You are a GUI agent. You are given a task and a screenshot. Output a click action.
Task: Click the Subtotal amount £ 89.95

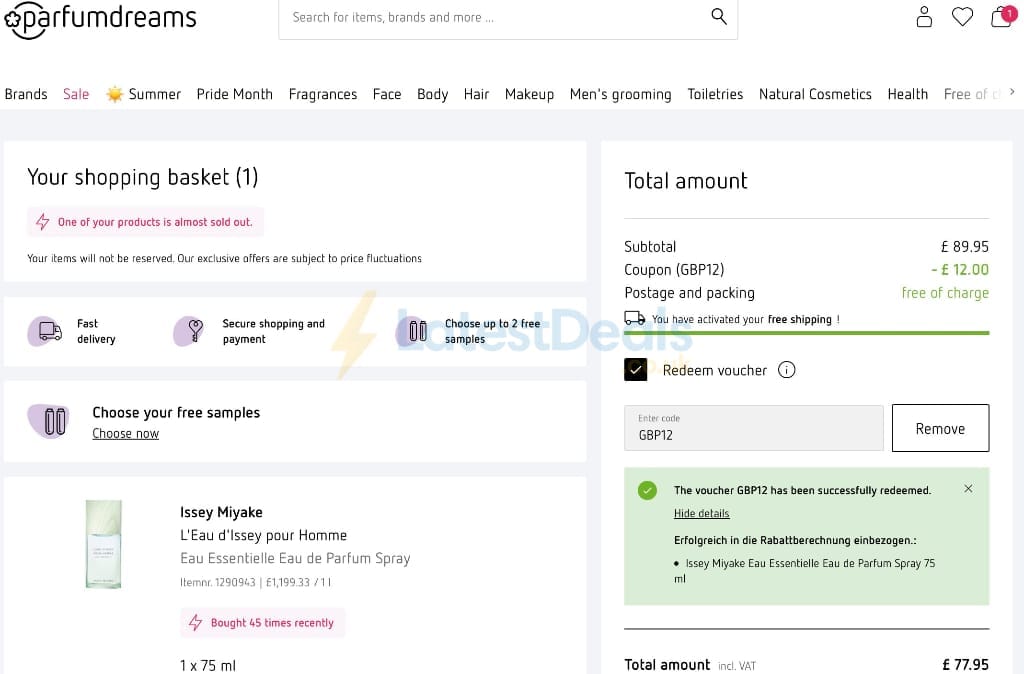(x=965, y=247)
